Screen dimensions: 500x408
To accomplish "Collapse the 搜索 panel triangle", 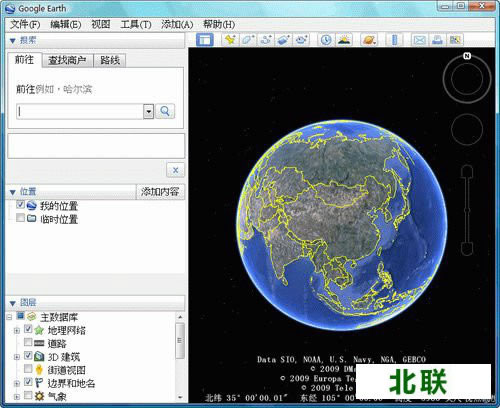I will point(13,41).
